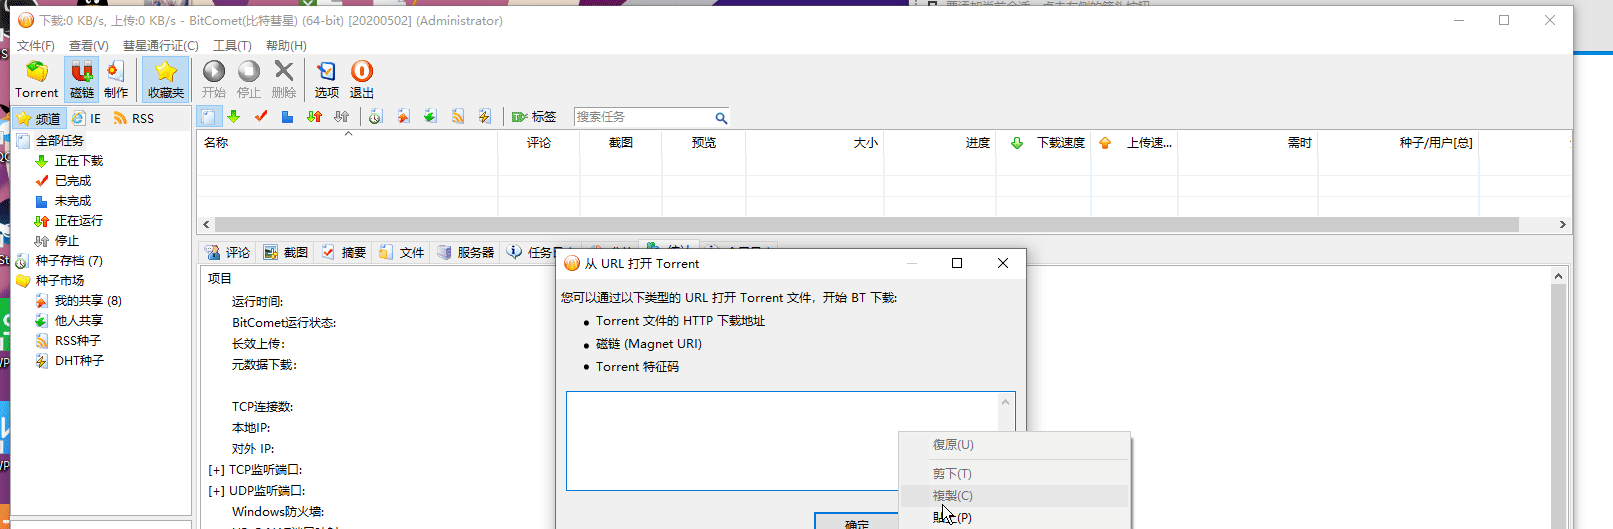Switch to the 评论 detail tab
The width and height of the screenshot is (1613, 529).
pyautogui.click(x=227, y=252)
